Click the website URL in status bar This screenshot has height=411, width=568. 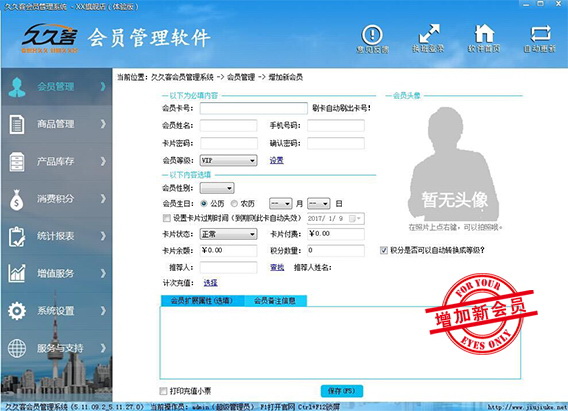point(526,407)
